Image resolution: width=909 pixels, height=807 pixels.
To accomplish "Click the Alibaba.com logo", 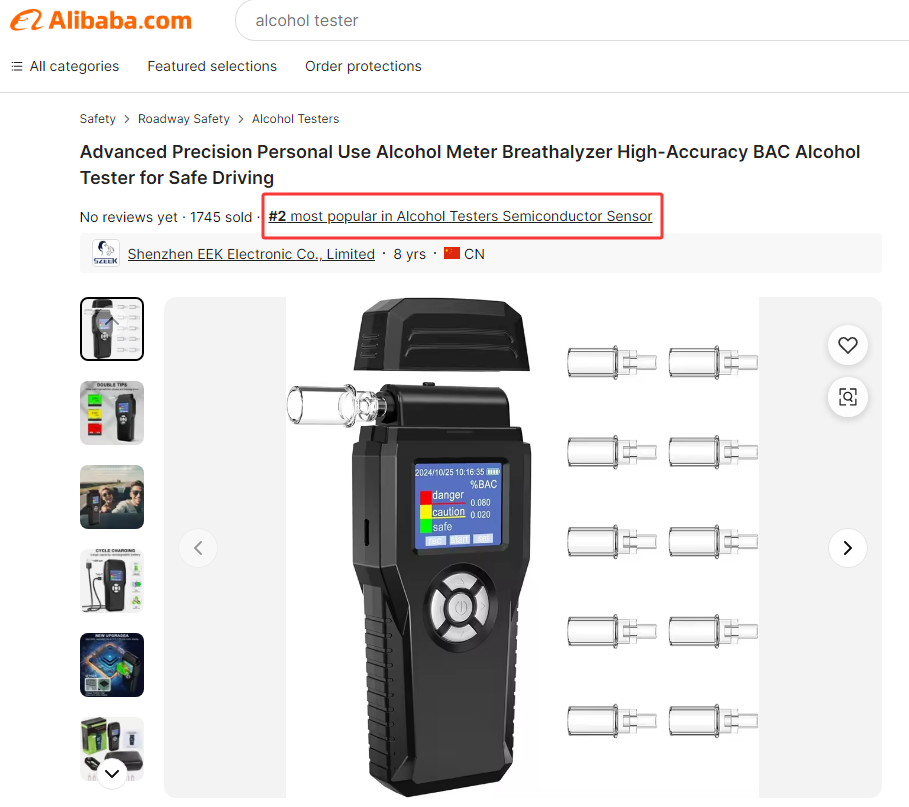I will (101, 20).
